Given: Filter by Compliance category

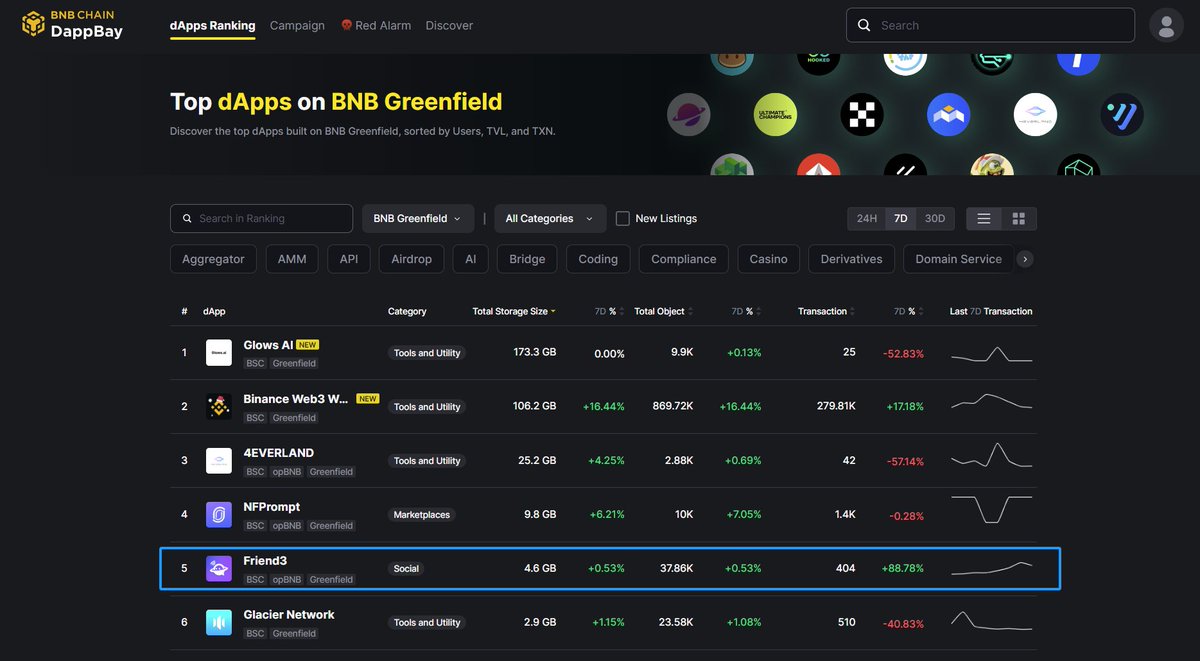Looking at the screenshot, I should tap(684, 259).
